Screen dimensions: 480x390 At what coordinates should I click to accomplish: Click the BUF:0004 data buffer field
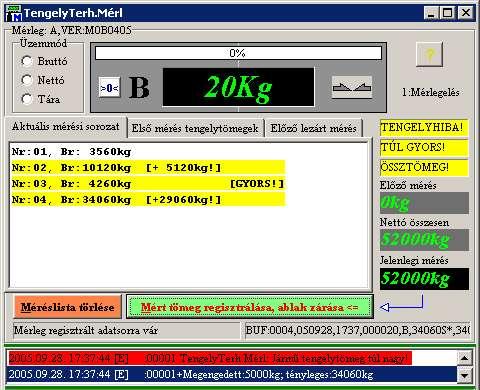click(x=358, y=330)
